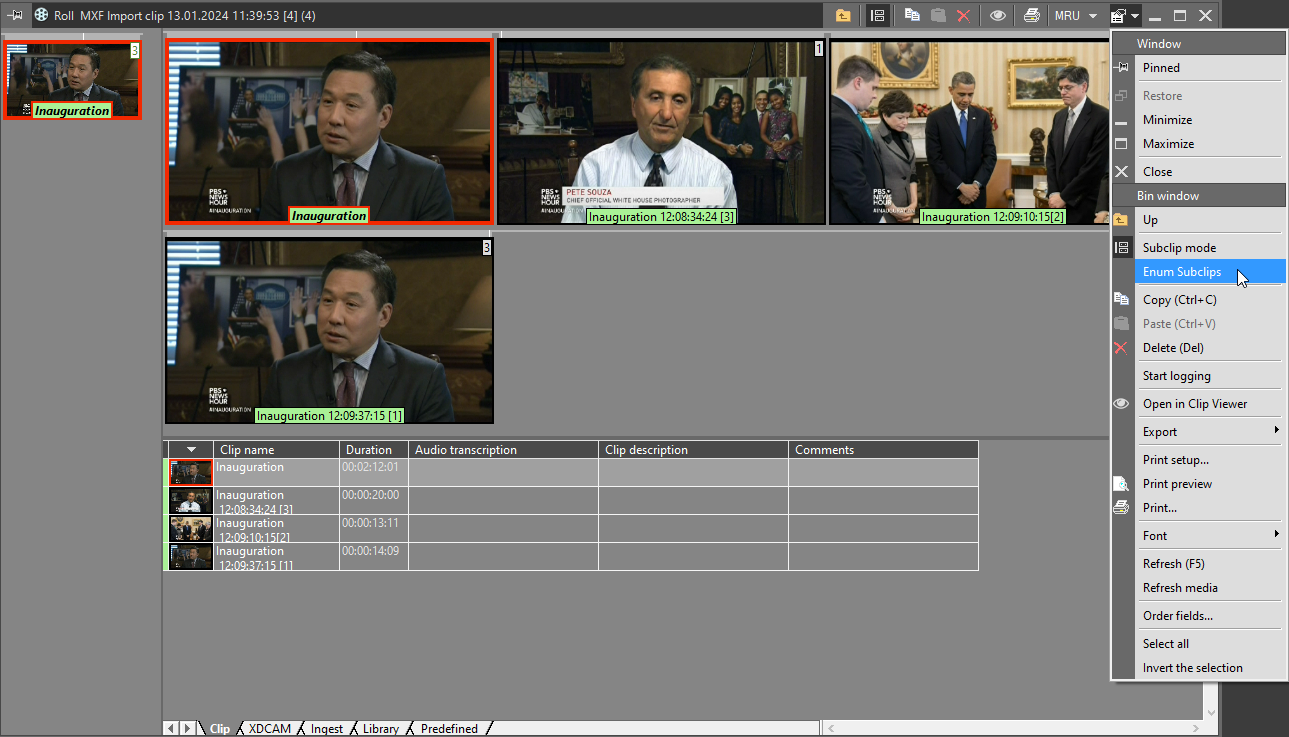
Task: Click the film reel icon in the title bar
Action: coord(41,15)
